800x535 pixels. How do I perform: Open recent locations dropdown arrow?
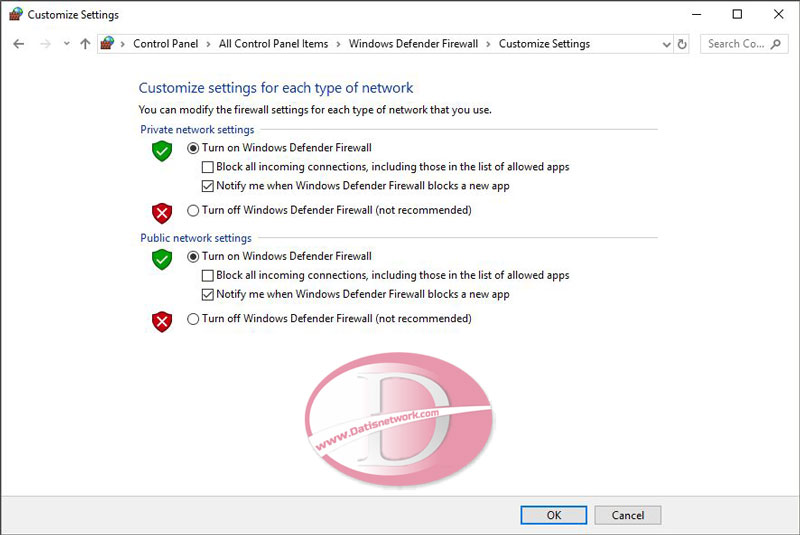click(x=67, y=44)
